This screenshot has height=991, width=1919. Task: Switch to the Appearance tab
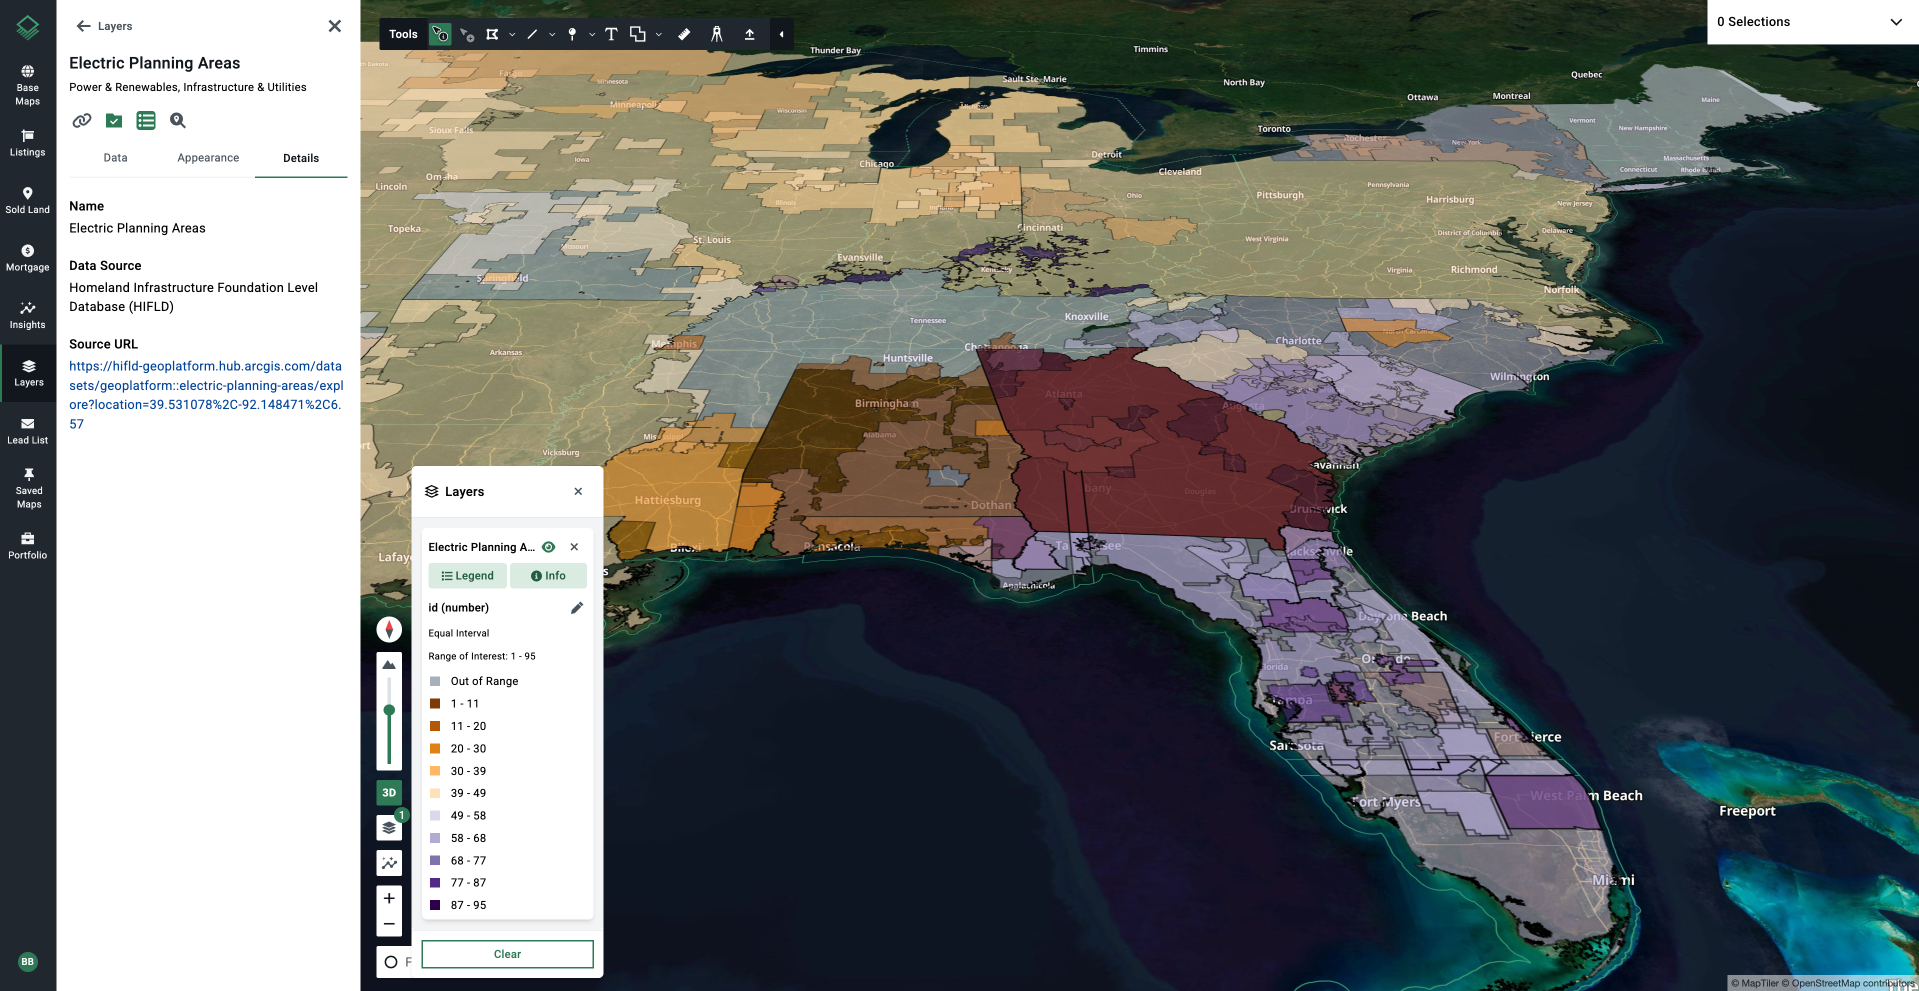208,158
